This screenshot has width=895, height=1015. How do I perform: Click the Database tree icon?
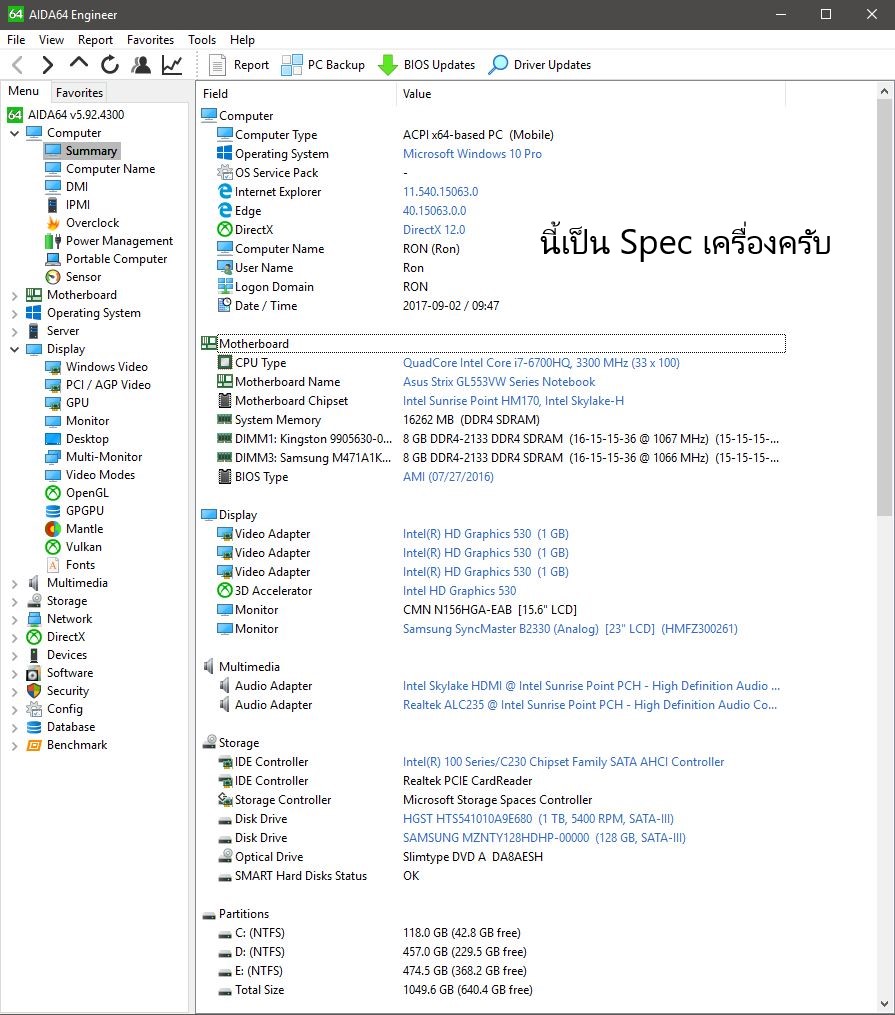(34, 728)
